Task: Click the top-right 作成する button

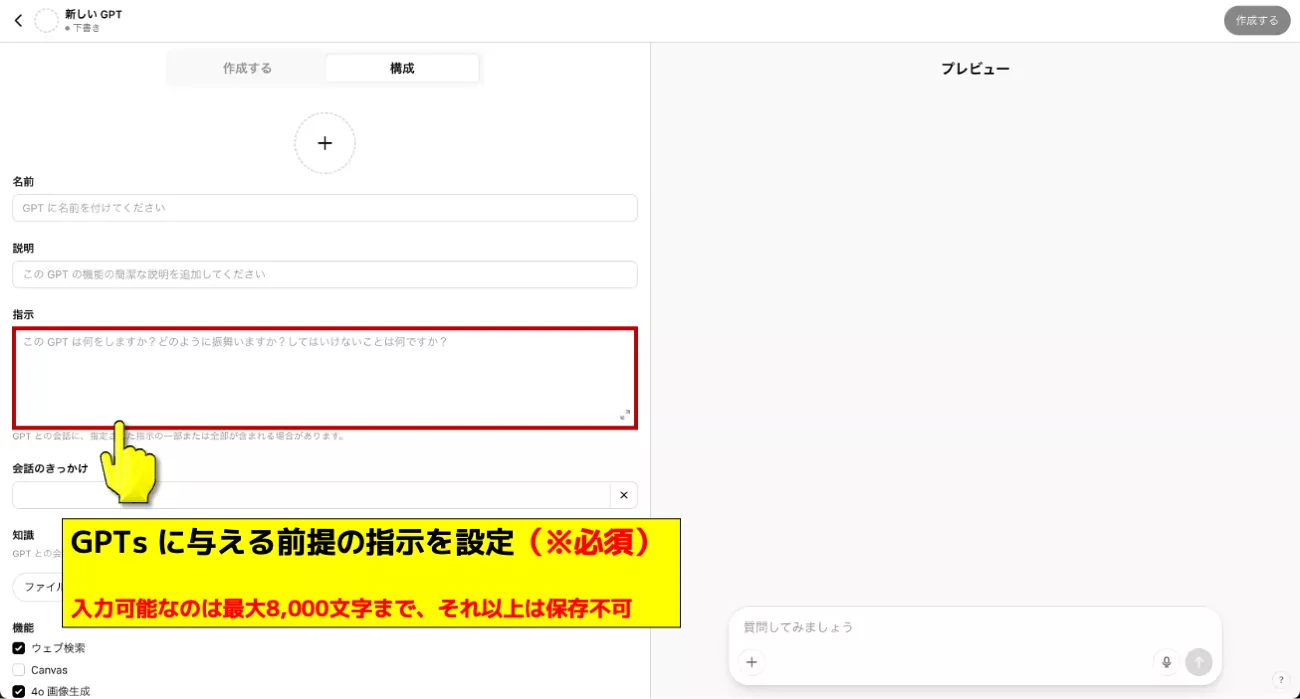Action: (x=1257, y=20)
